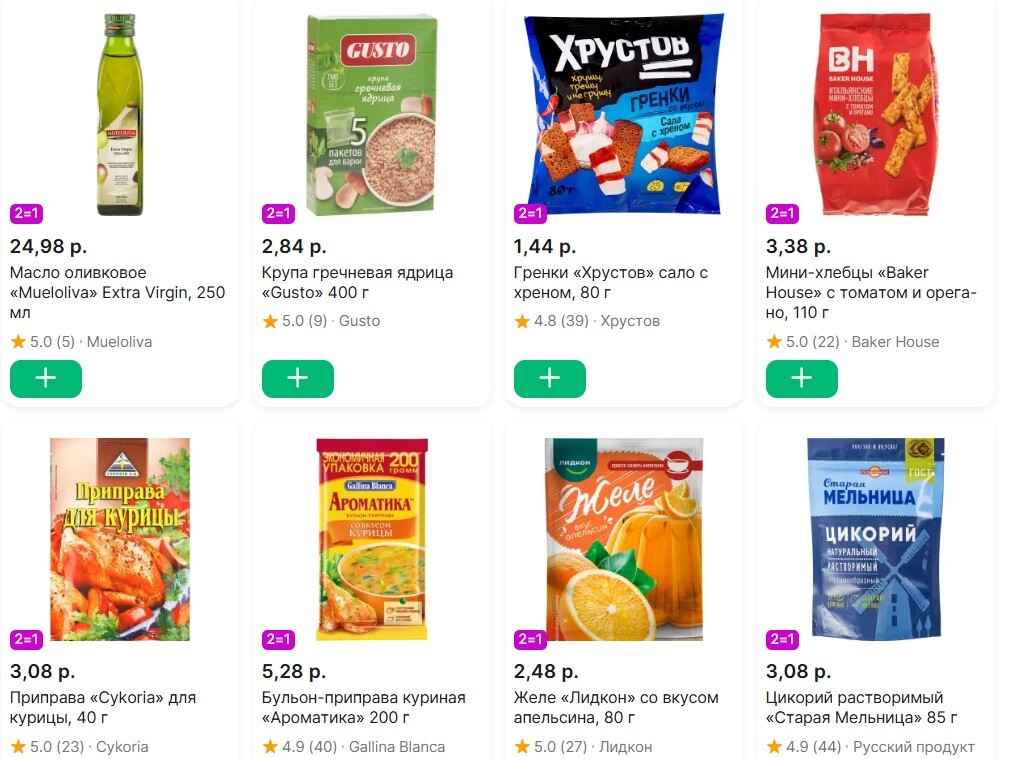Add Mueloliva olive oil to cart
The width and height of the screenshot is (1018, 759).
[46, 379]
